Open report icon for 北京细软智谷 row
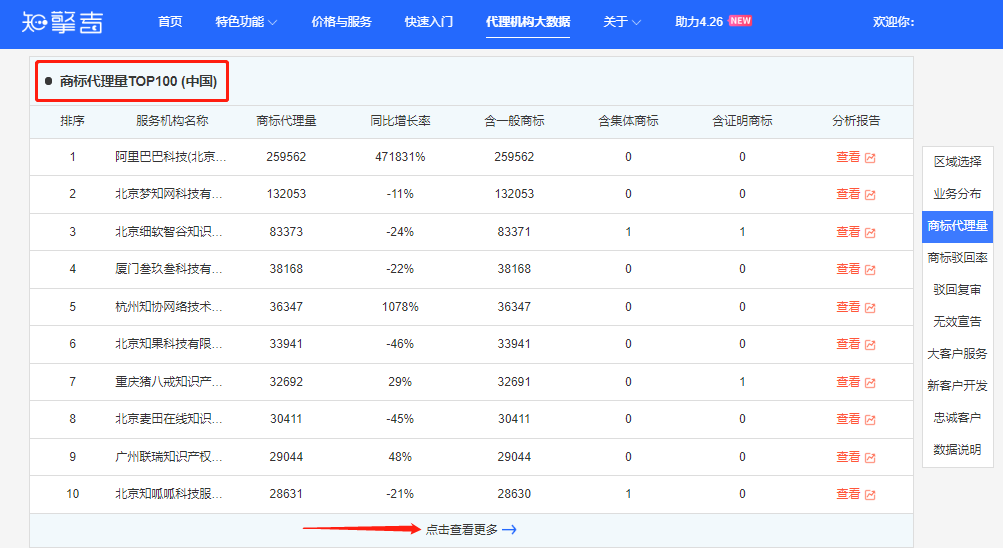This screenshot has height=548, width=1003. (x=870, y=233)
